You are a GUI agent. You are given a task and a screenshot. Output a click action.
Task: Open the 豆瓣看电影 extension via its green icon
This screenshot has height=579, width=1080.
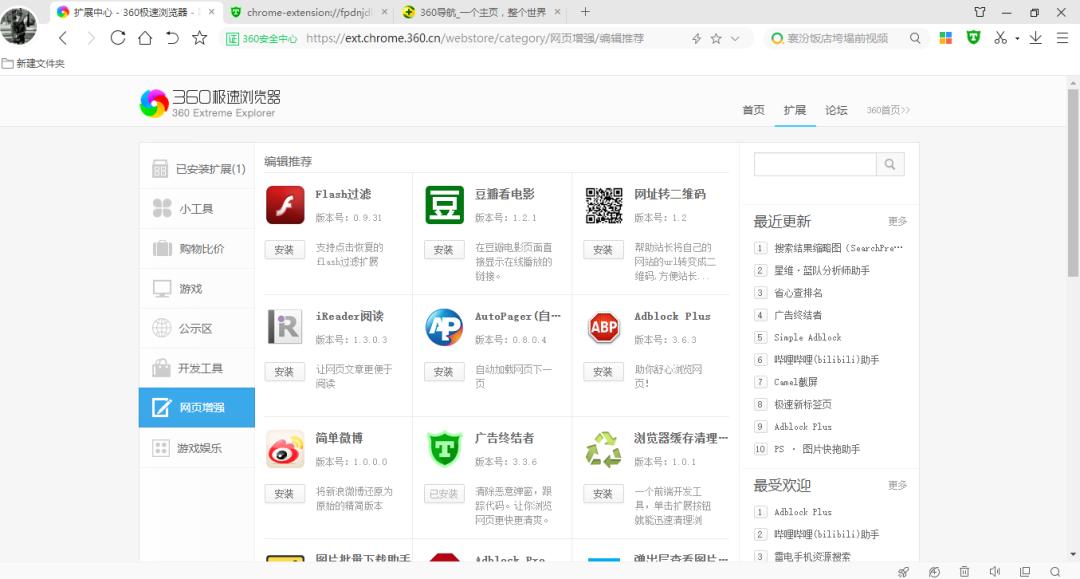pos(443,202)
